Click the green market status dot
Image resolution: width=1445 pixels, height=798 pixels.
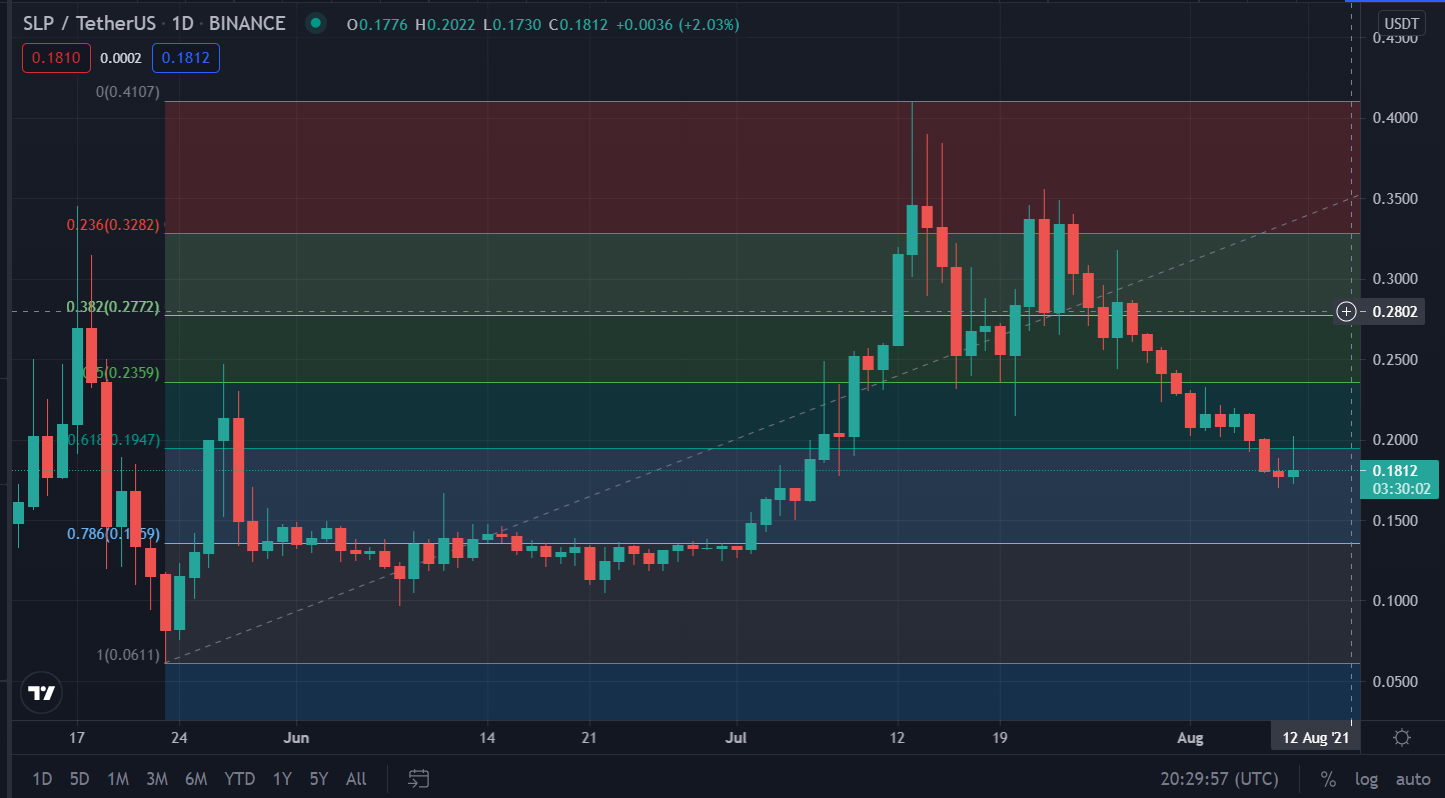click(316, 24)
